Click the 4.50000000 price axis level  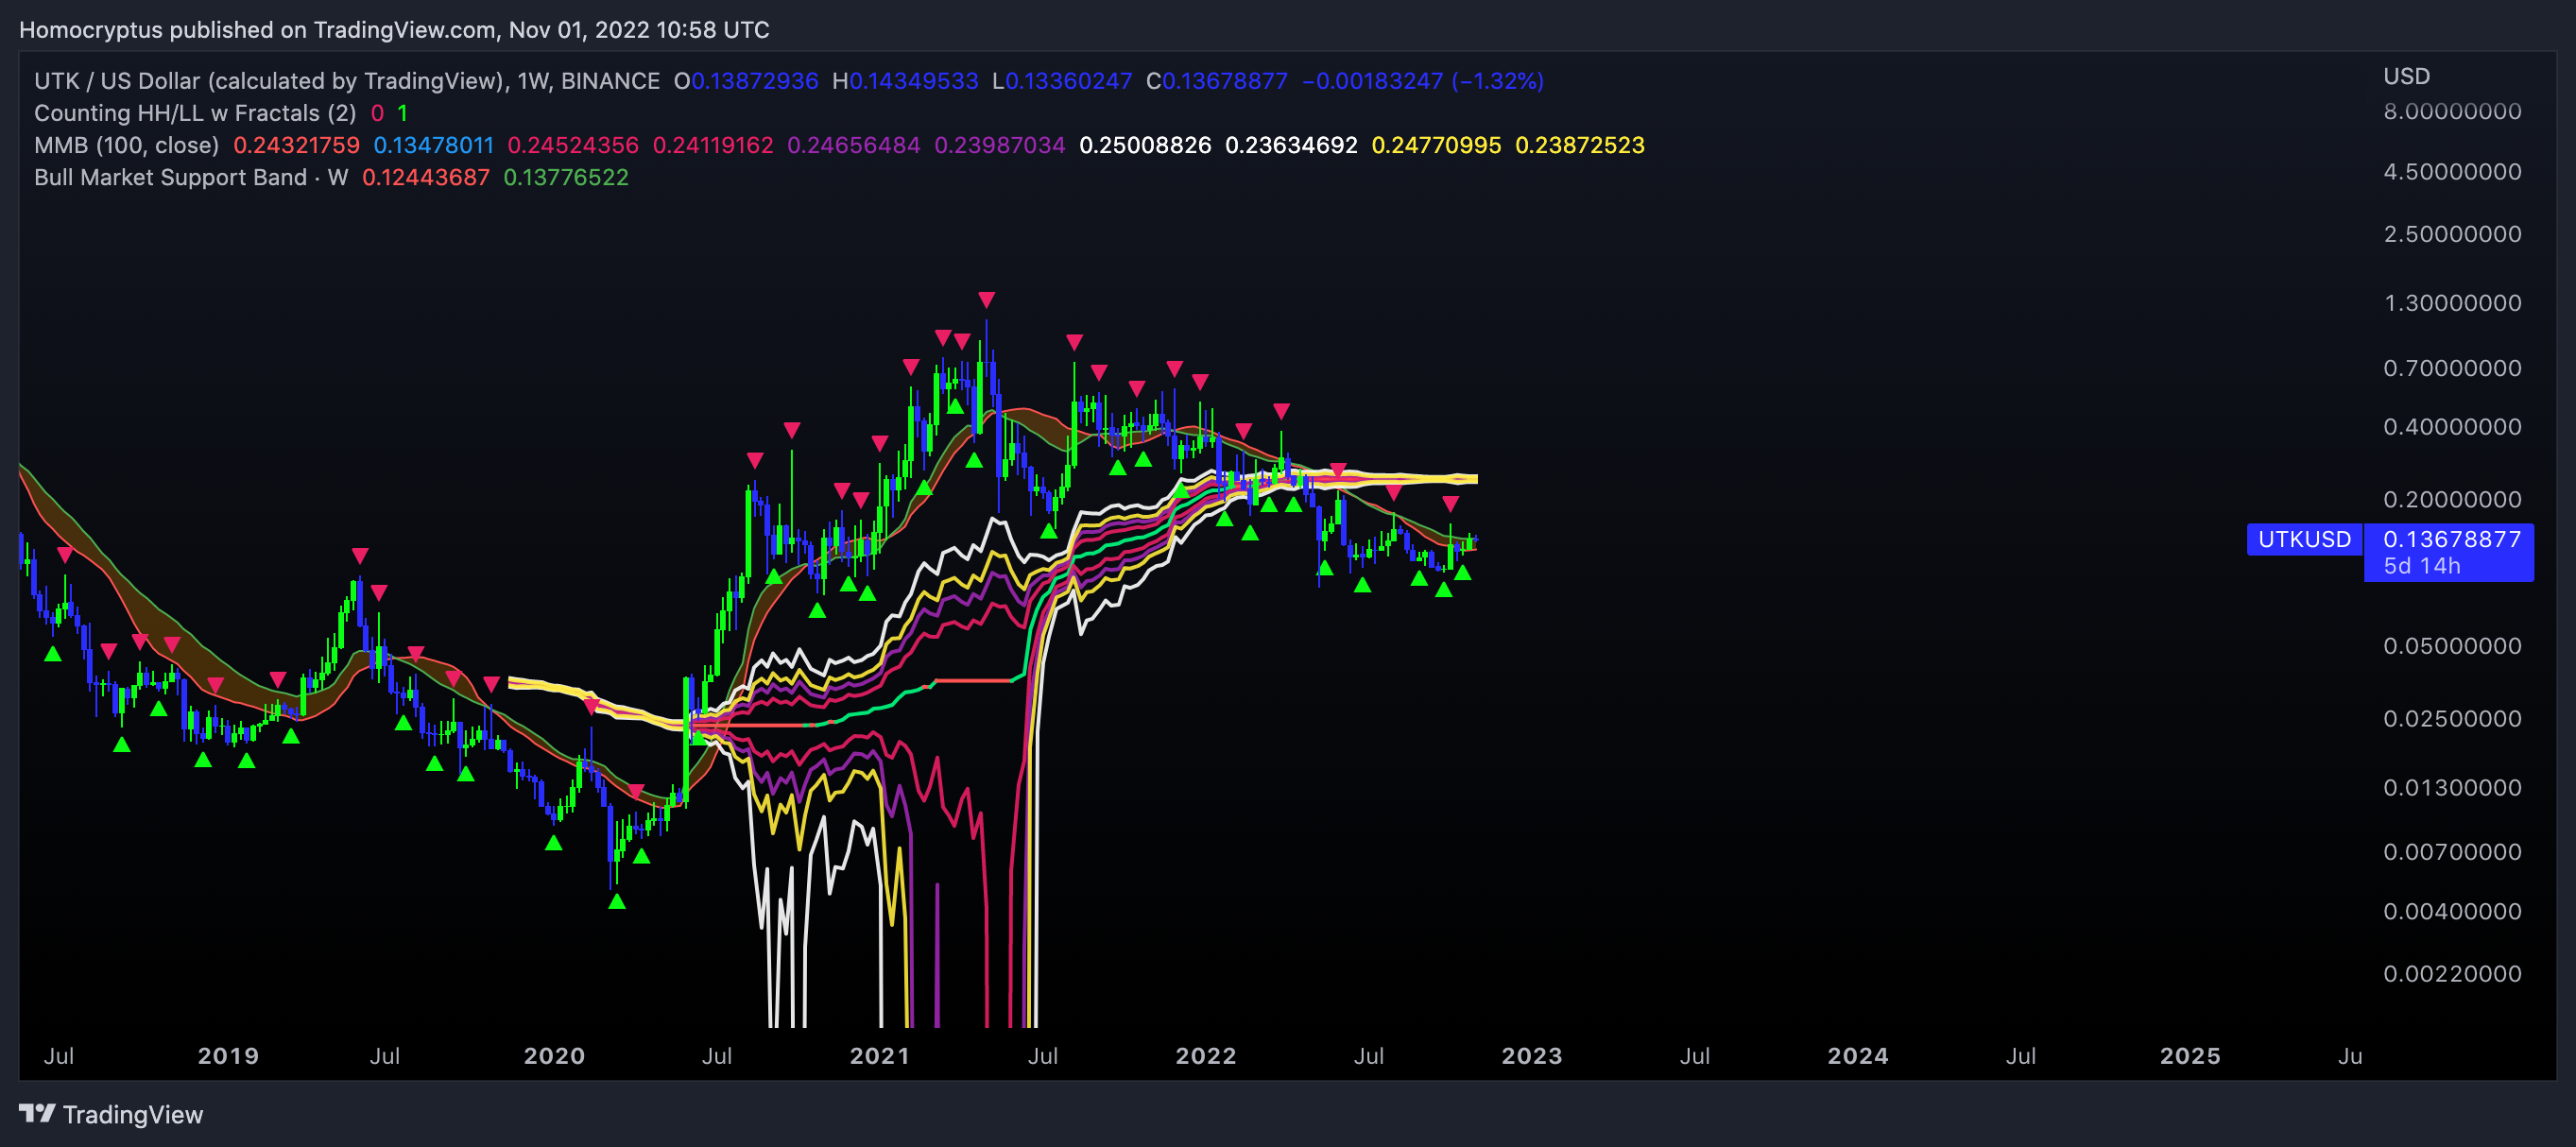click(2452, 172)
